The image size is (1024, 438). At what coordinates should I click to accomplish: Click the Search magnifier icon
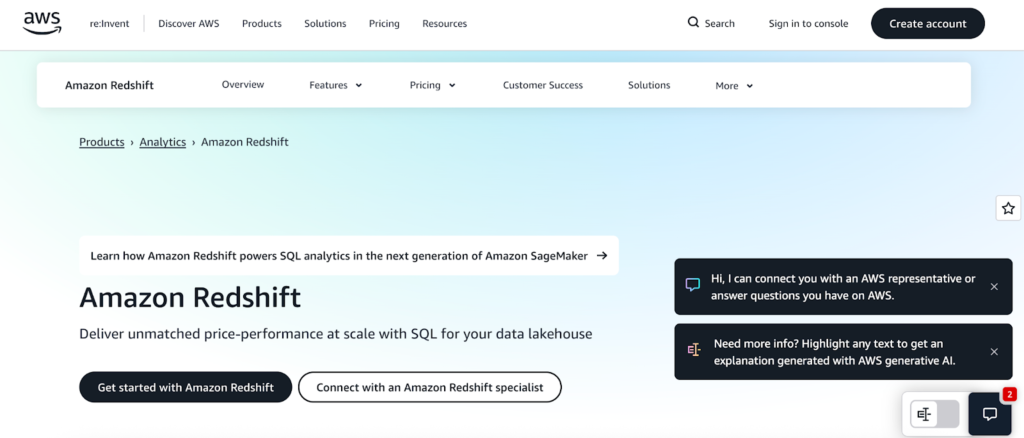[693, 23]
